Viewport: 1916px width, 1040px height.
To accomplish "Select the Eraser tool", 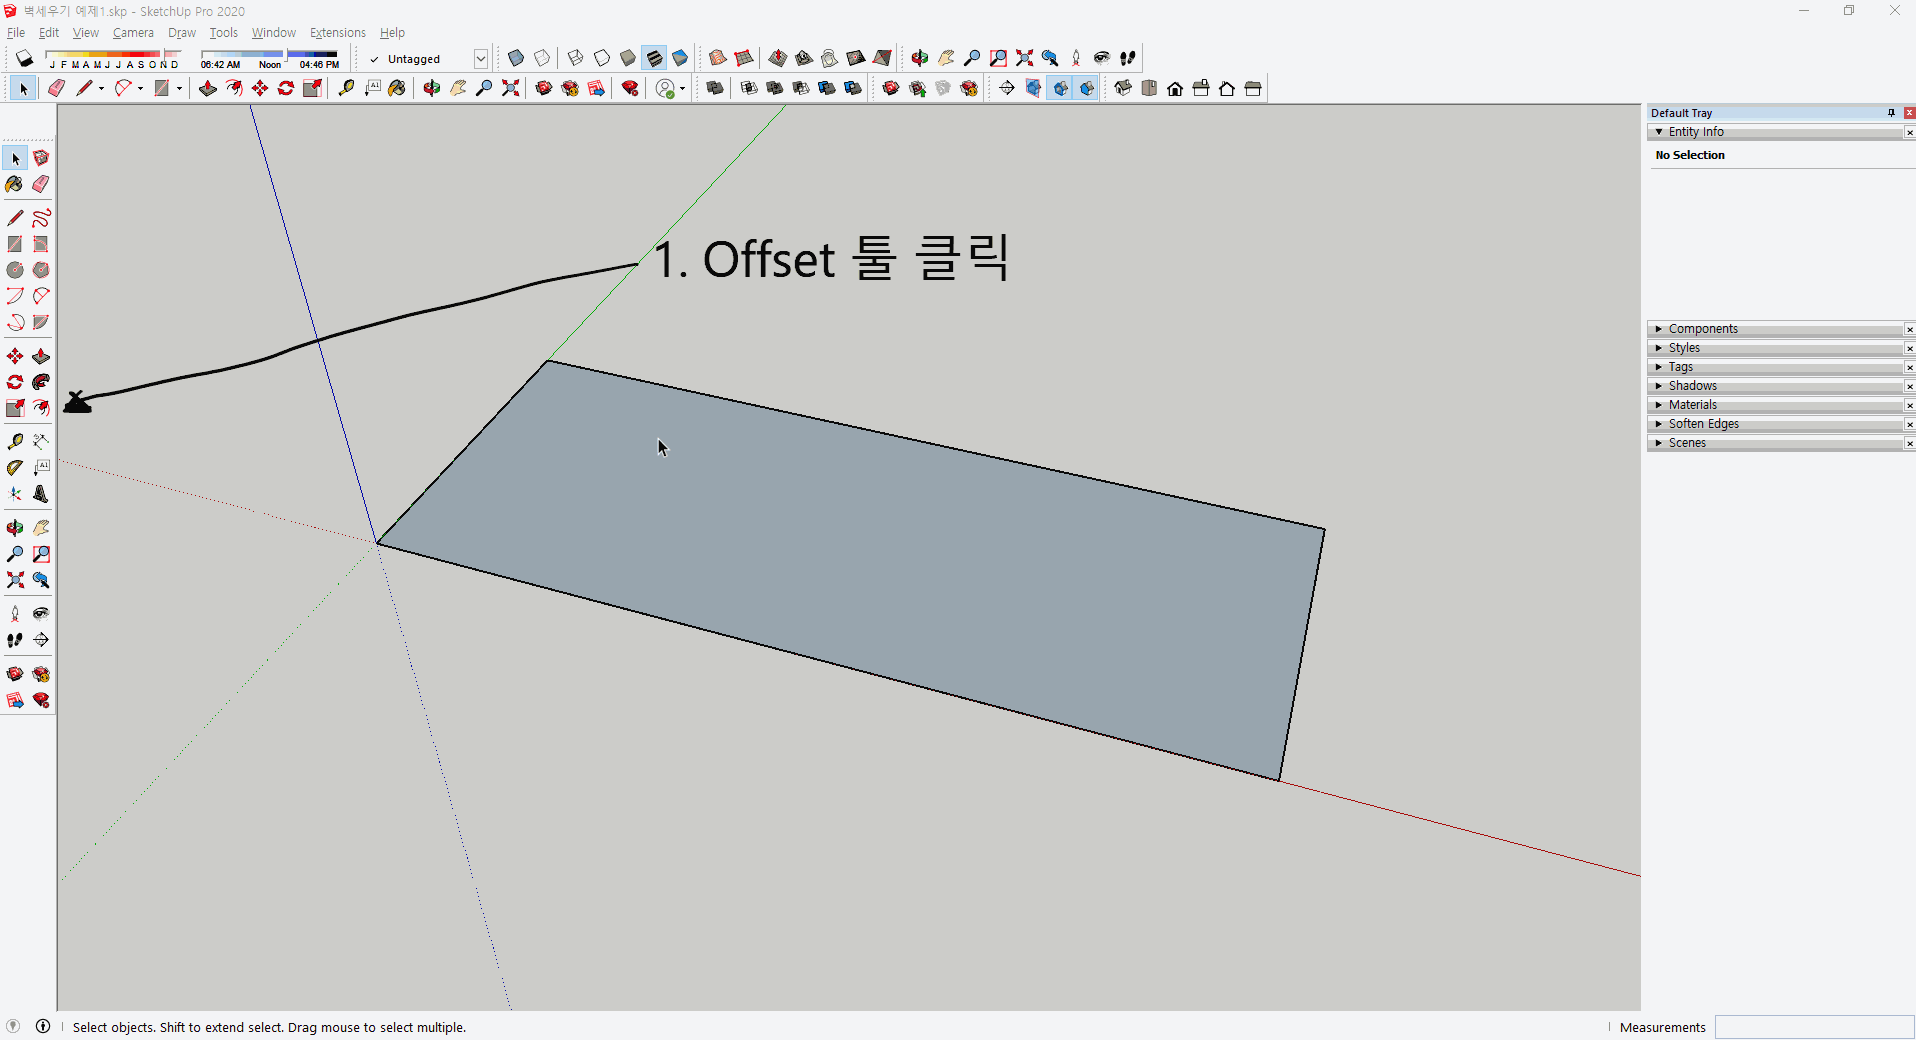I will pyautogui.click(x=41, y=184).
